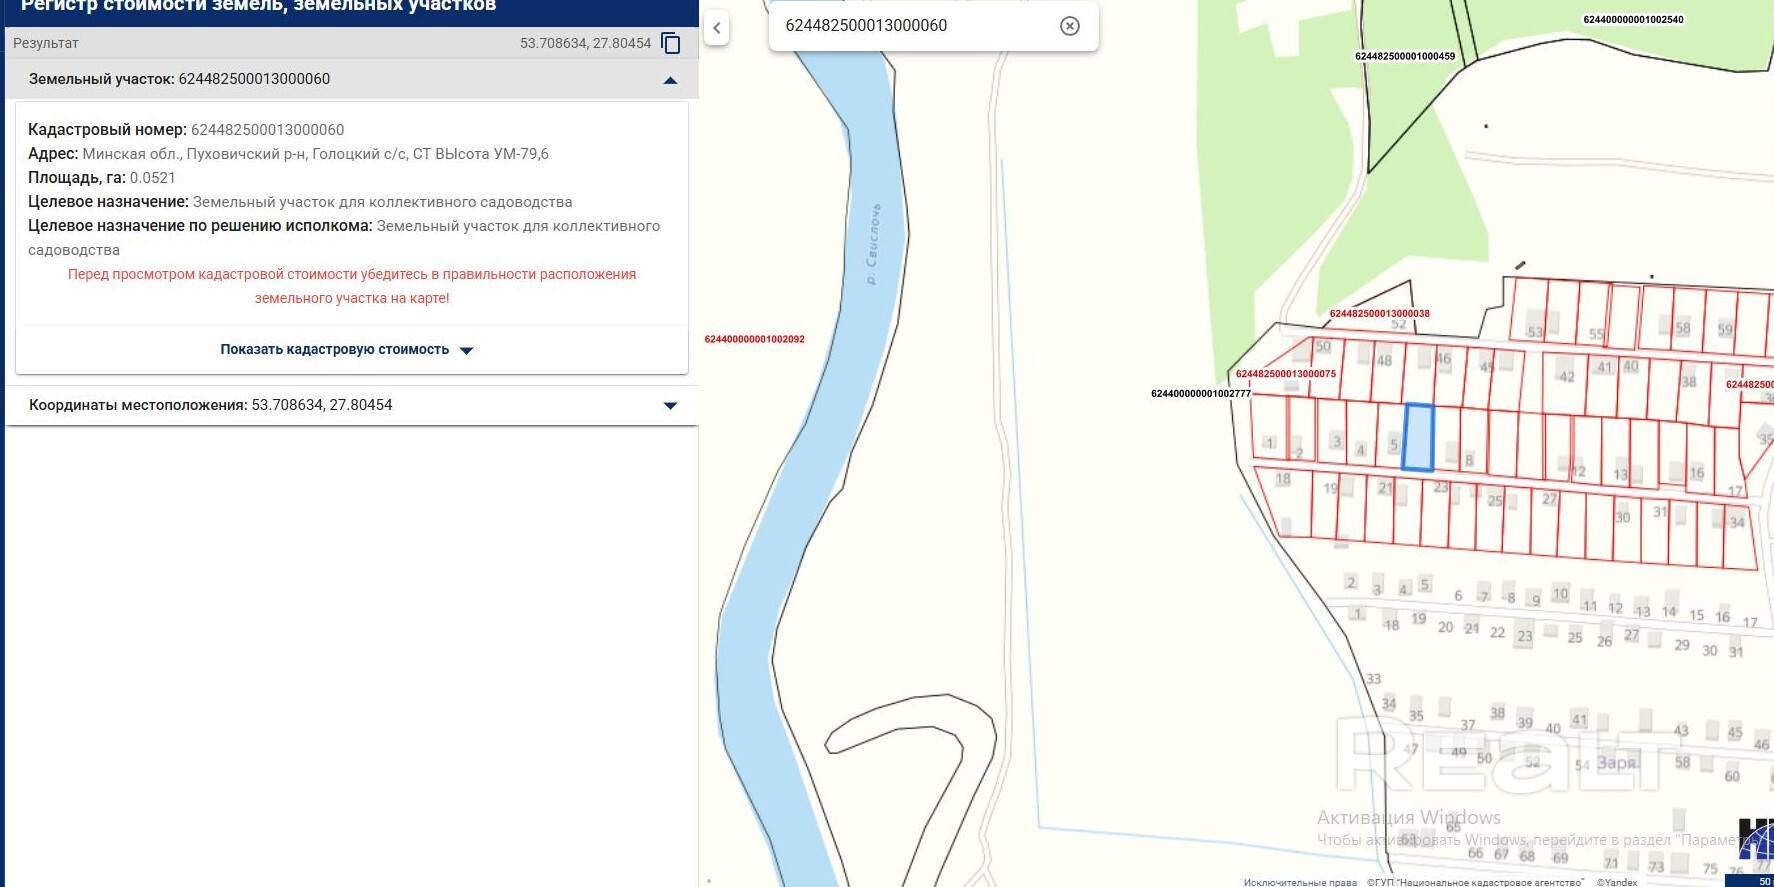The width and height of the screenshot is (1774, 887).
Task: Copy the result coordinates with the copy icon
Action: [671, 43]
